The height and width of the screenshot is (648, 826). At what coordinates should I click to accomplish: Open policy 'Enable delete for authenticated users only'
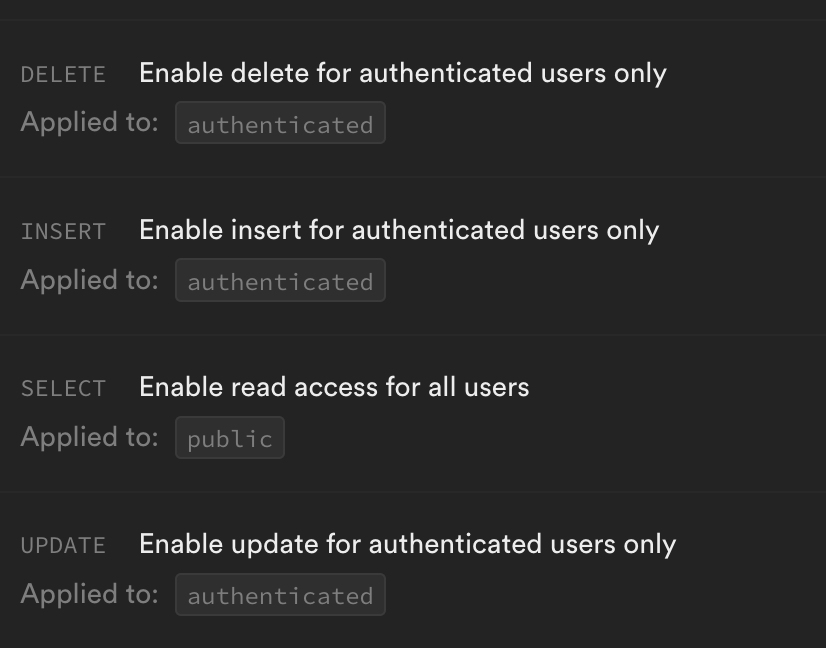pyautogui.click(x=402, y=73)
